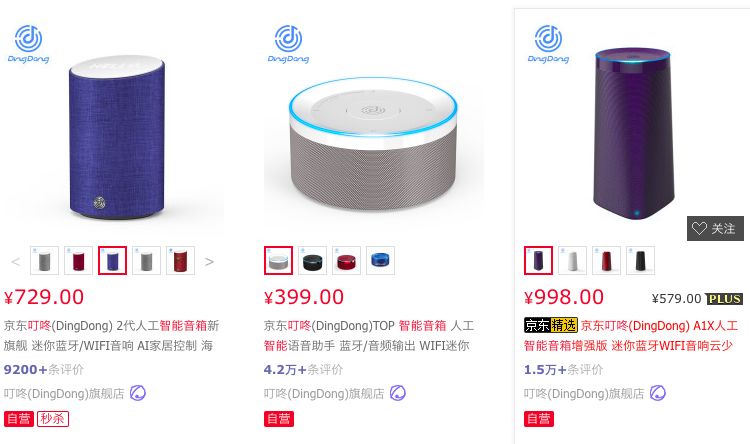Screen dimensions: 750x444
Task: Click the DingDong logo on the gray TOP speaker
Action: click(288, 44)
